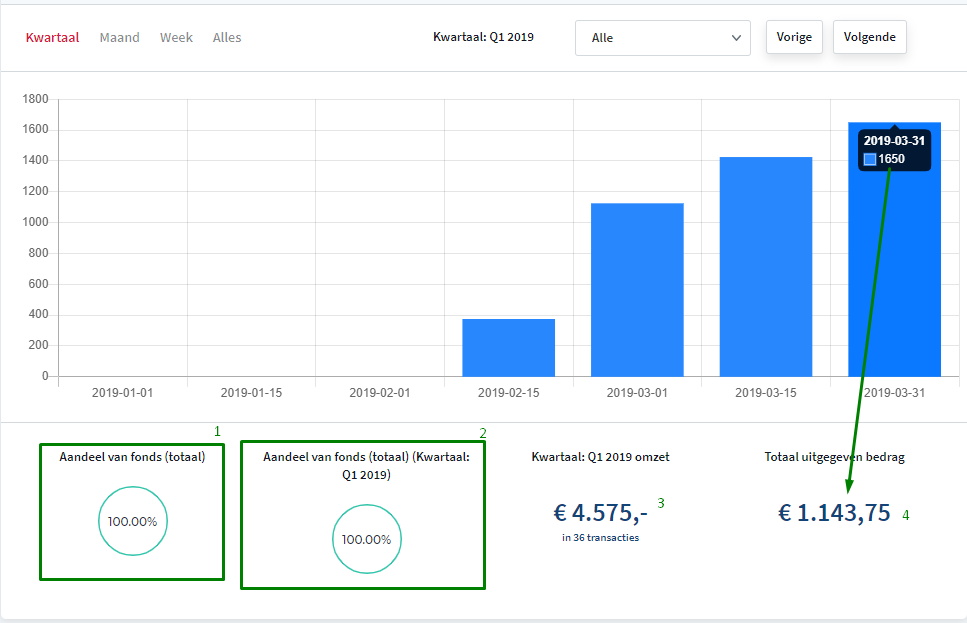Click the 2019-01-15 axis label
The height and width of the screenshot is (623, 967).
pyautogui.click(x=251, y=393)
